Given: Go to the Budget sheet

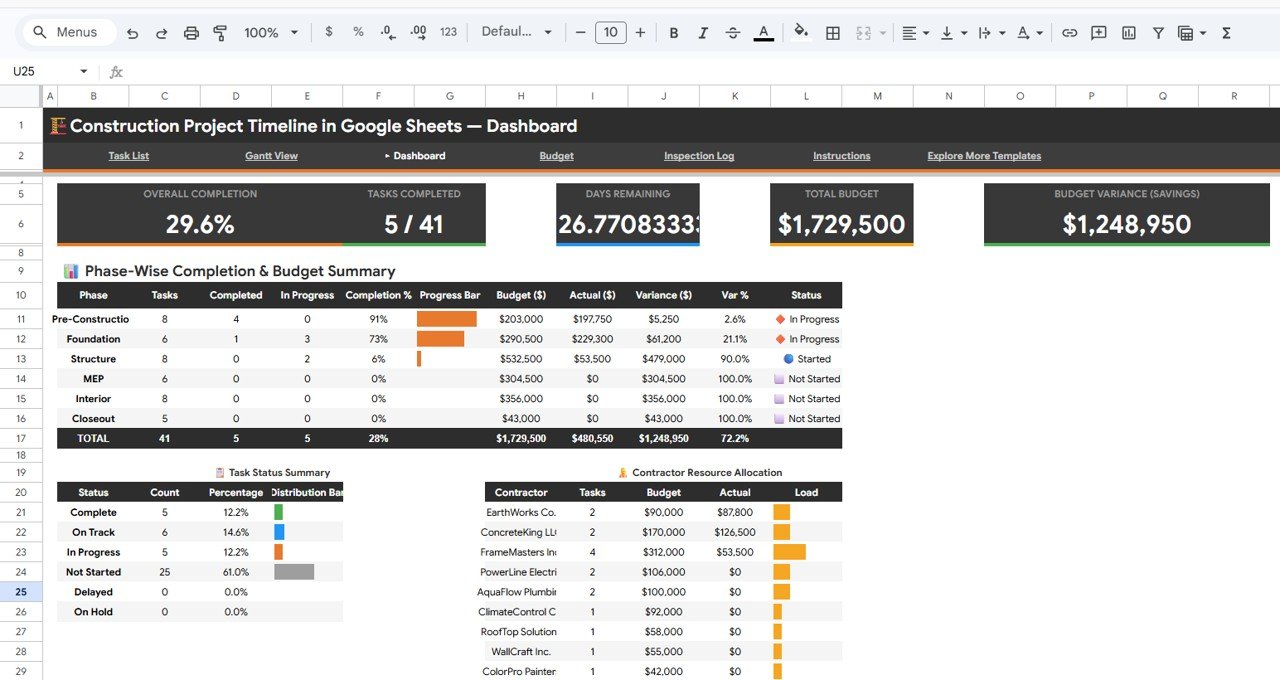Looking at the screenshot, I should (x=556, y=156).
